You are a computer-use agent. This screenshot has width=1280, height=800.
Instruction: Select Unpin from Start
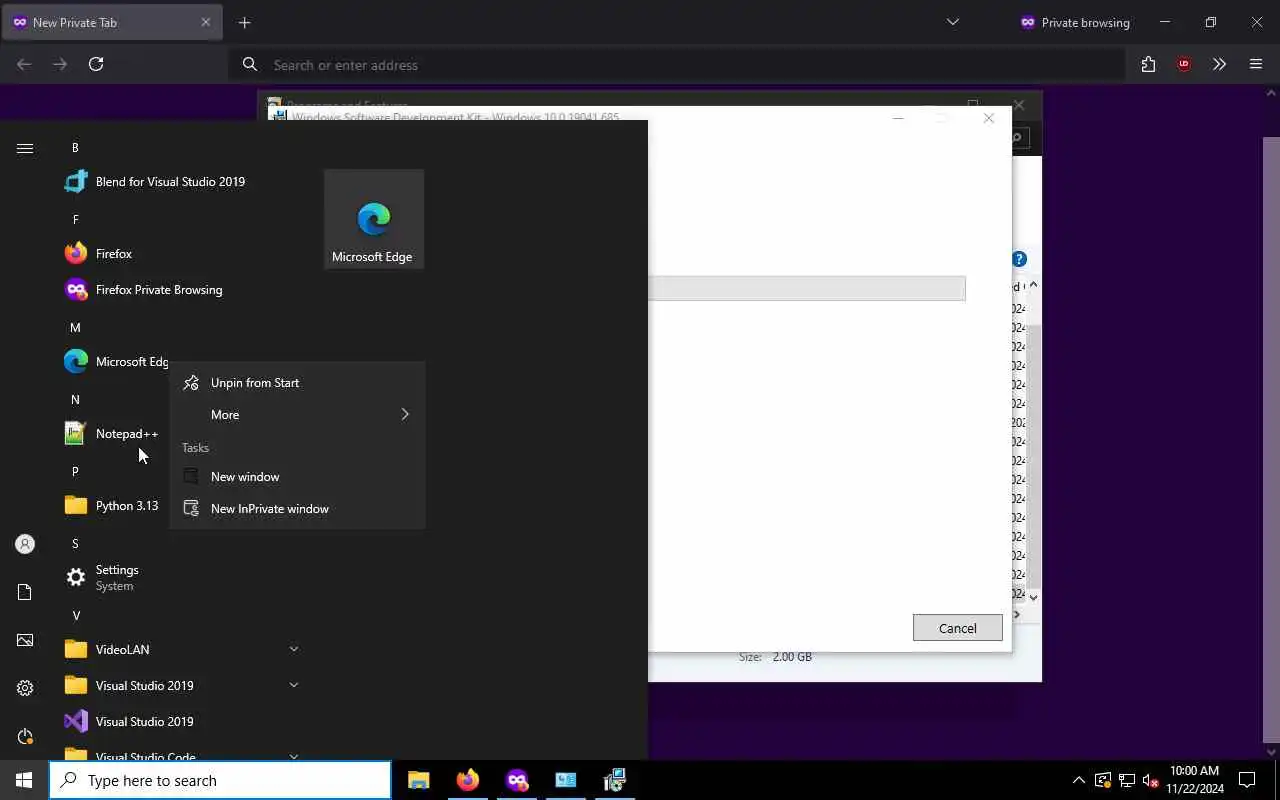(297, 383)
